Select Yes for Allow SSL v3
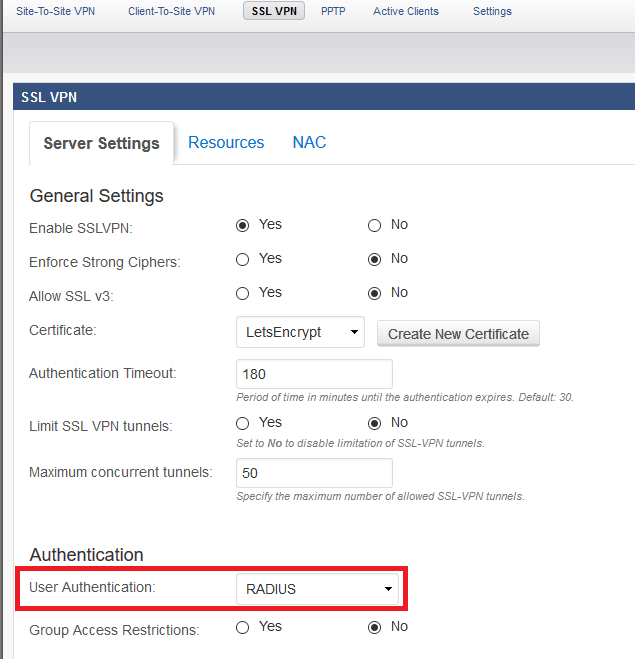635x659 pixels. coord(242,293)
